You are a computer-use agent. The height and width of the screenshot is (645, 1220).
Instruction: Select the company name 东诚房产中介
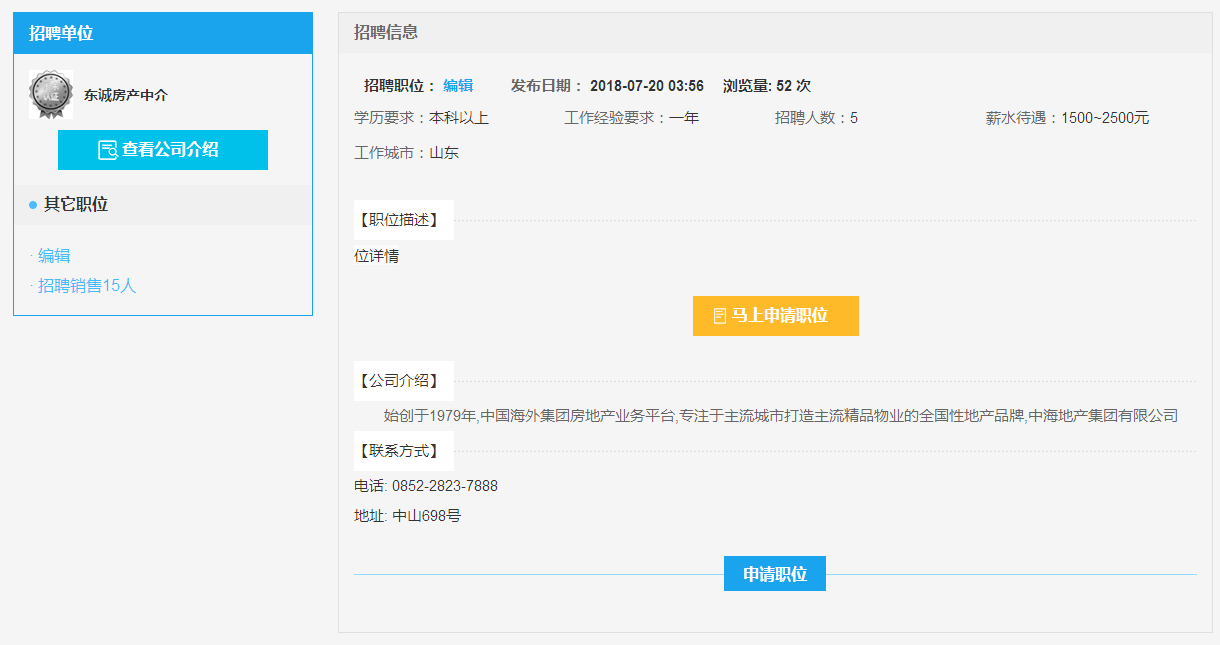[126, 96]
